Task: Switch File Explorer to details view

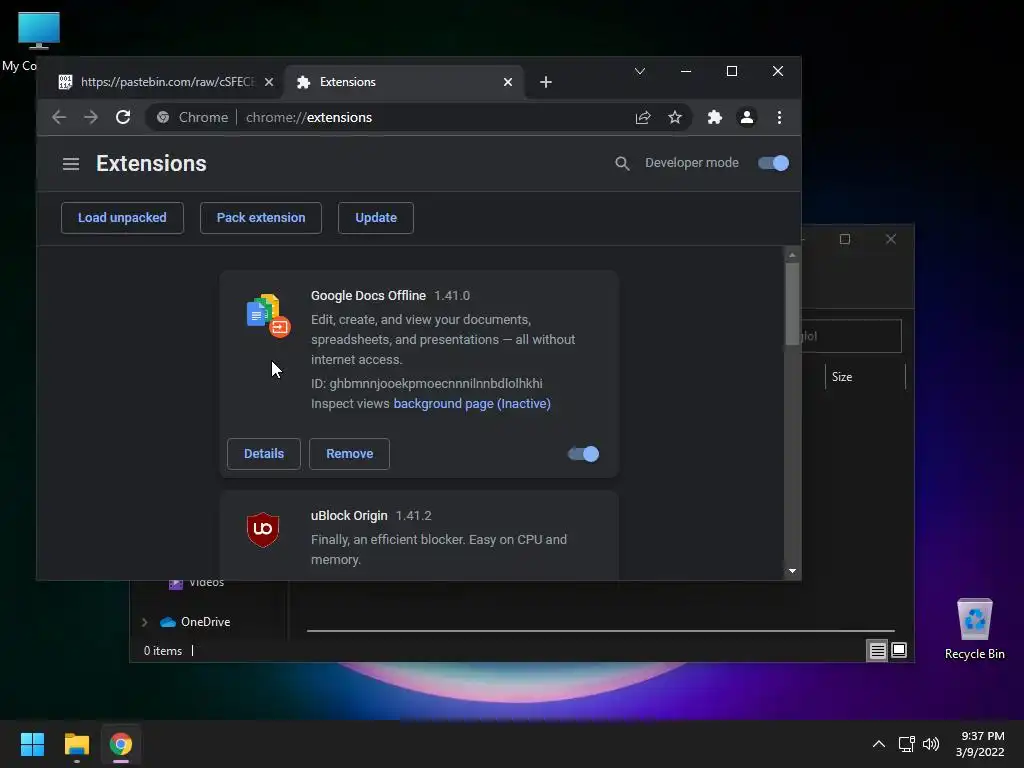Action: [877, 650]
